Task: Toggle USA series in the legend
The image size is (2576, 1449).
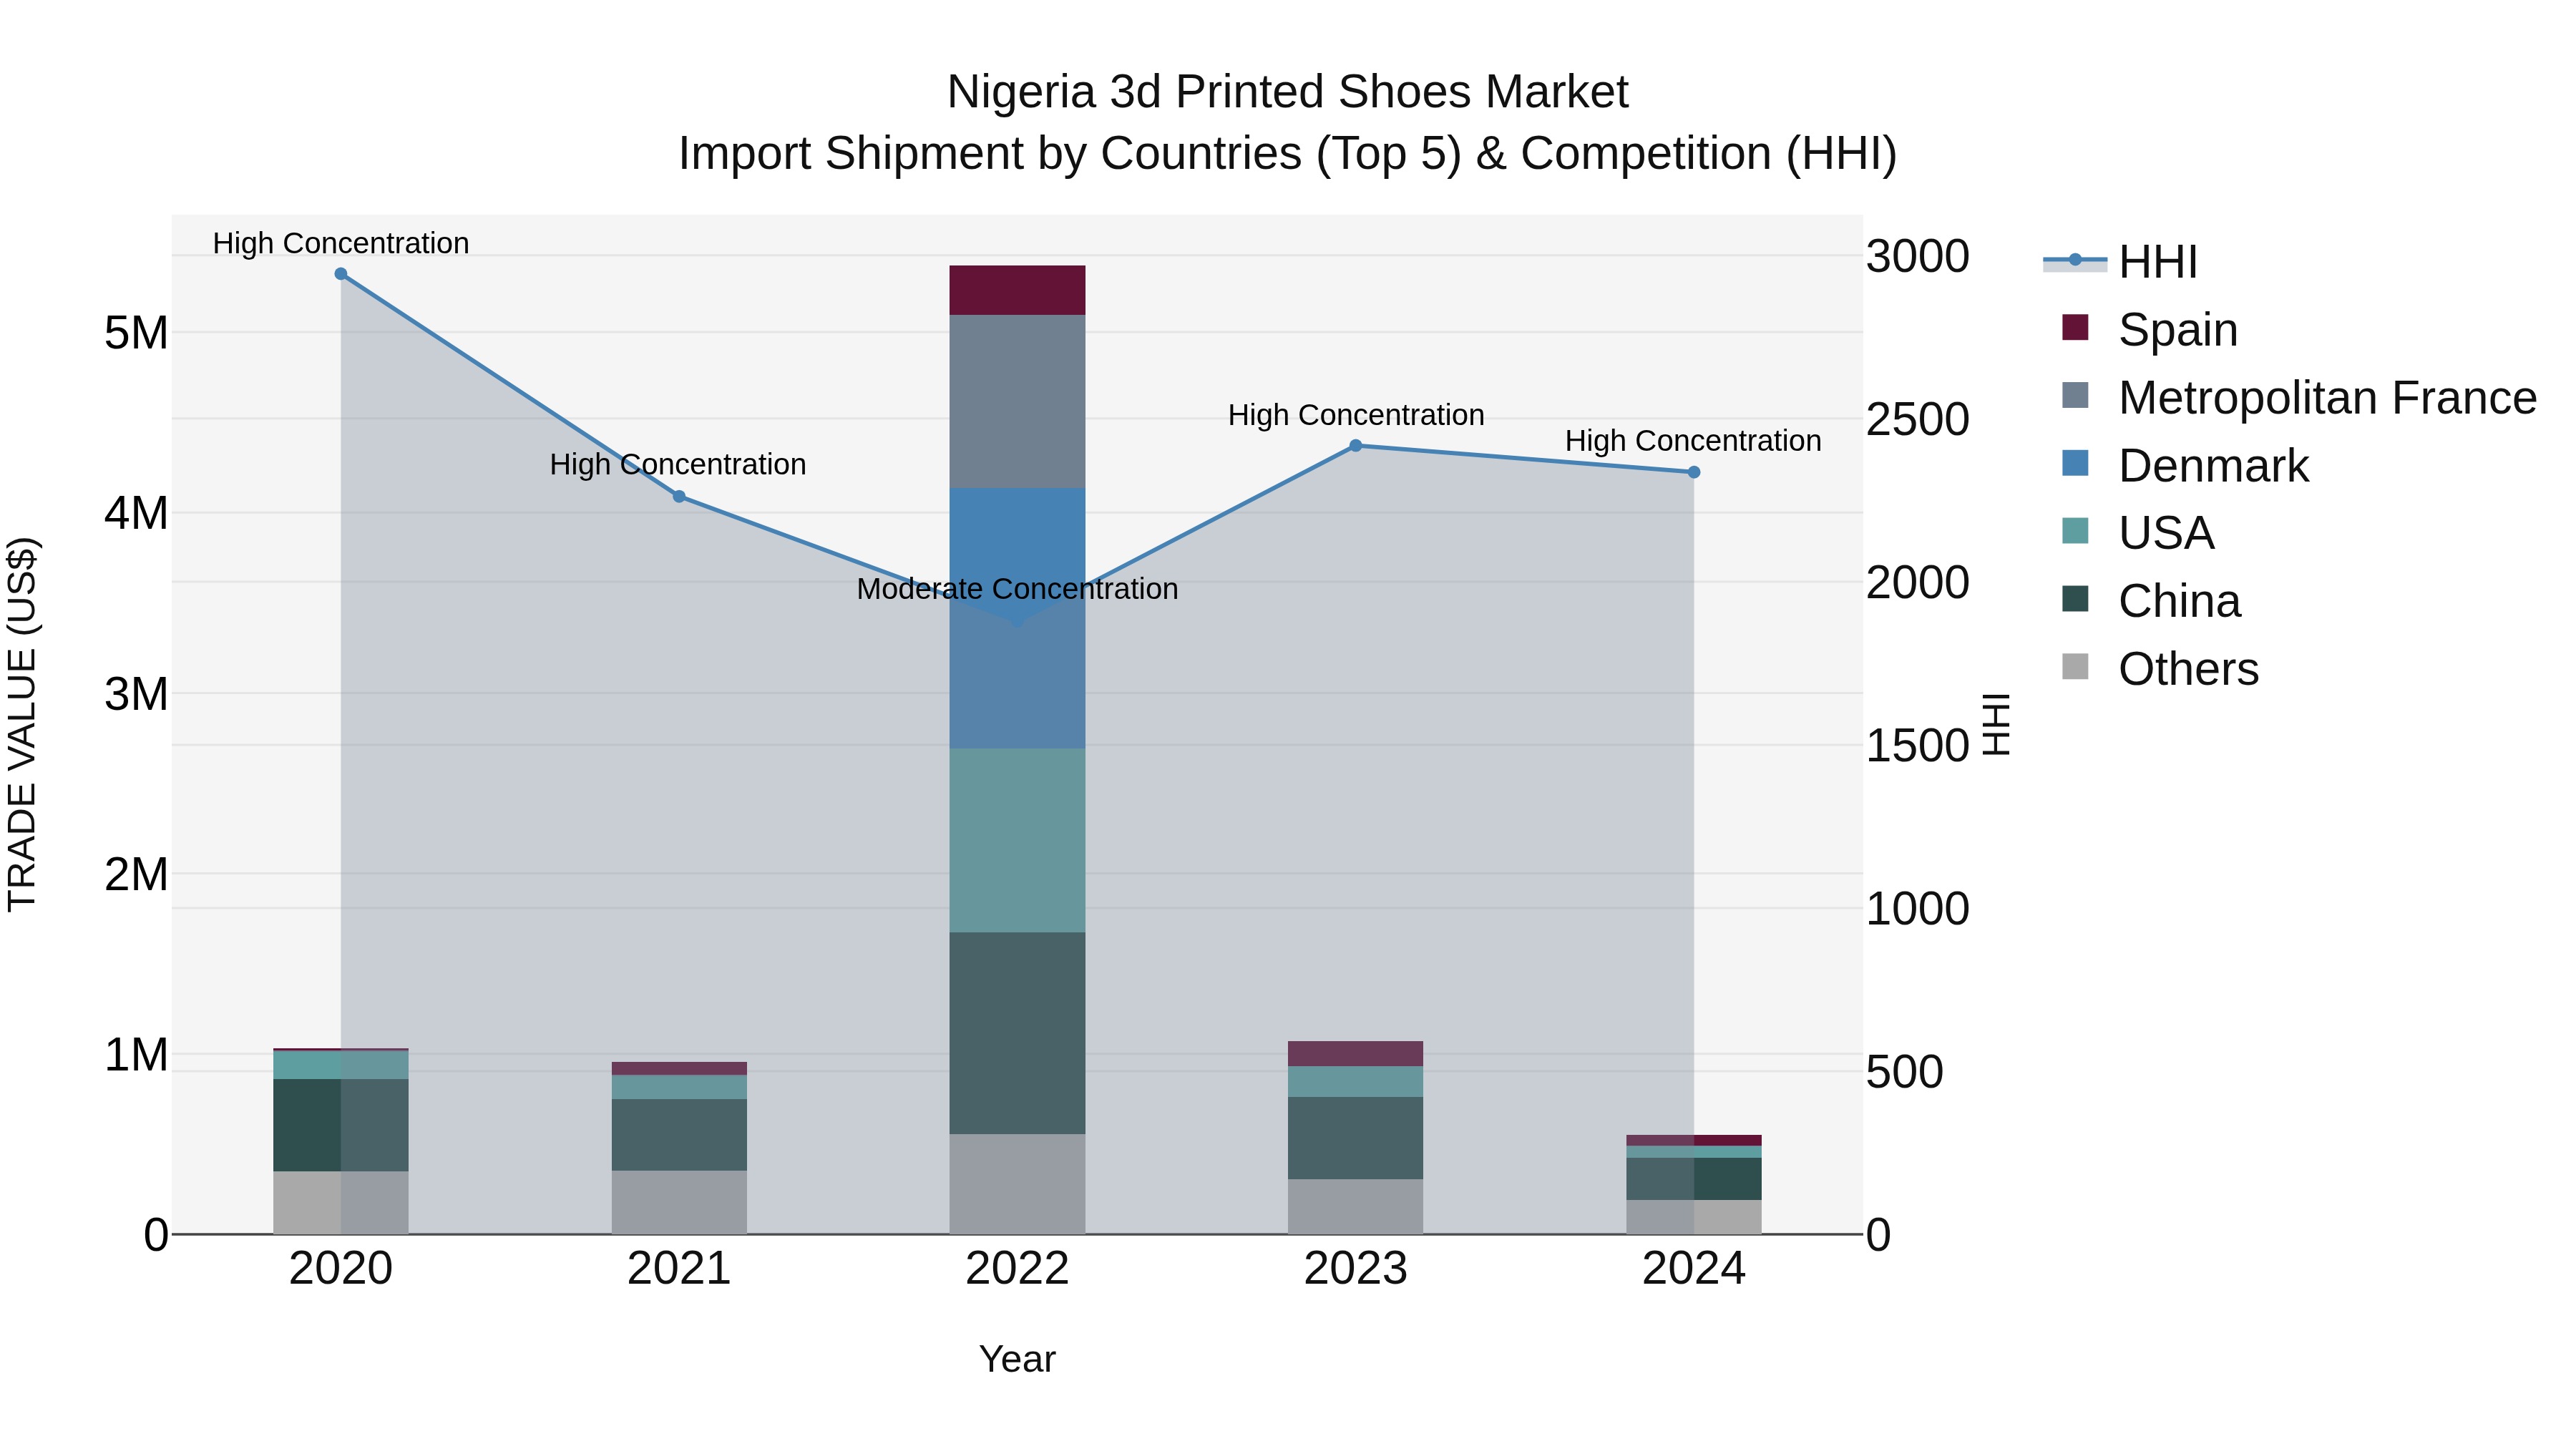Action: (x=2138, y=532)
